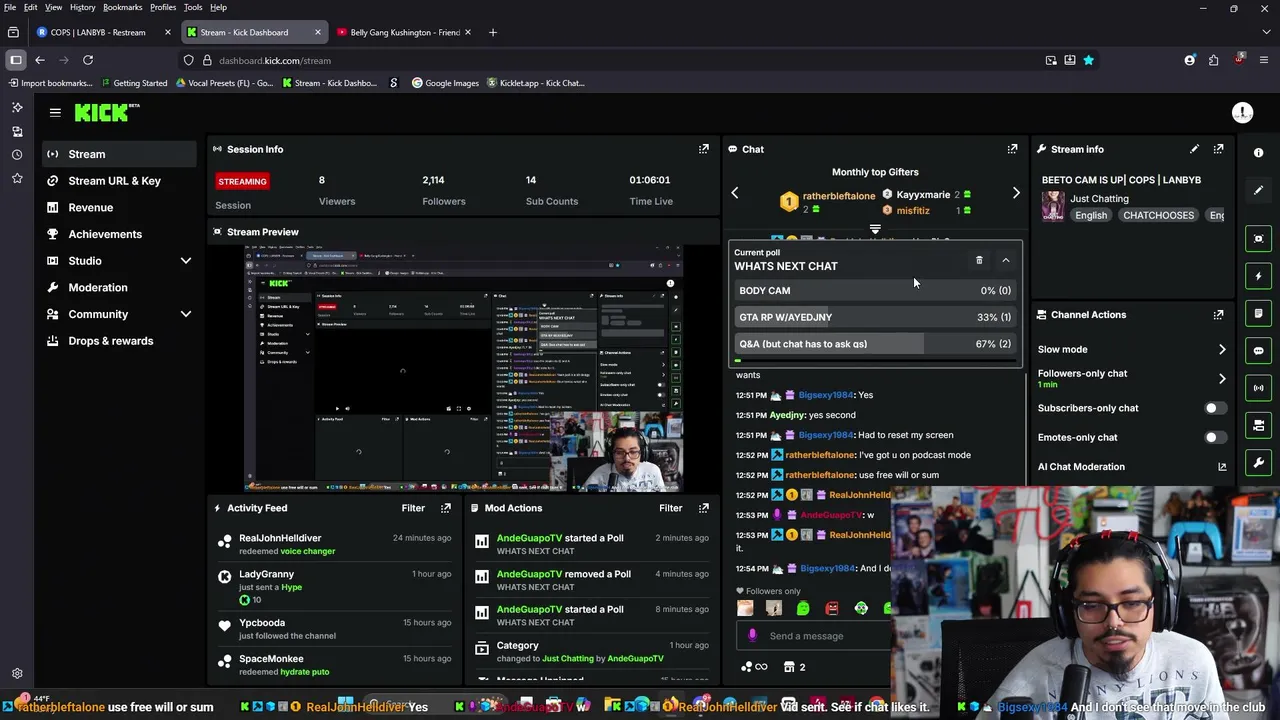Viewport: 1280px width, 720px height.
Task: Show next top gifters with right arrow
Action: (x=1016, y=193)
